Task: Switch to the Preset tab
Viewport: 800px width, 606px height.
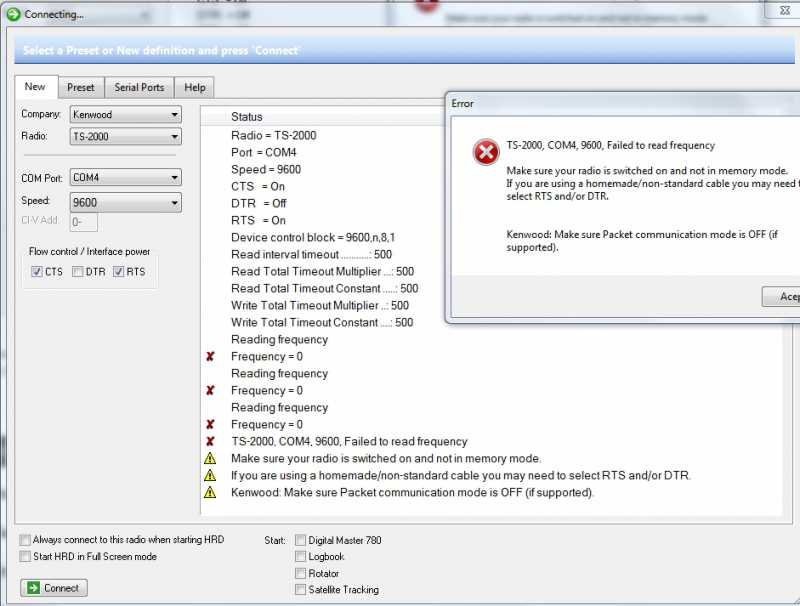Action: [81, 87]
